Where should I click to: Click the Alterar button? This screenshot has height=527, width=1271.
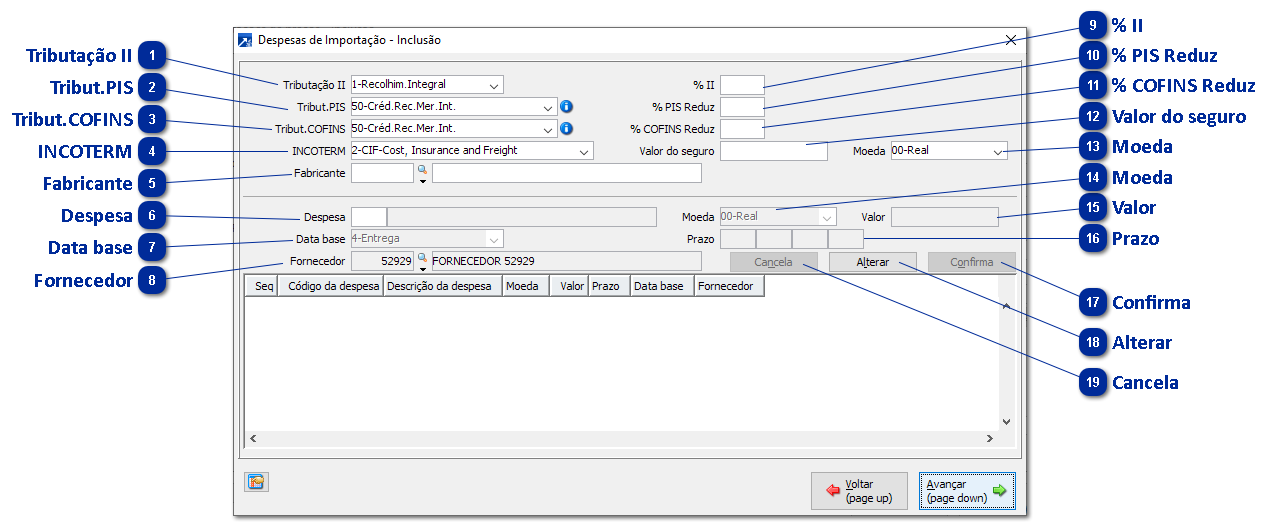click(x=873, y=262)
